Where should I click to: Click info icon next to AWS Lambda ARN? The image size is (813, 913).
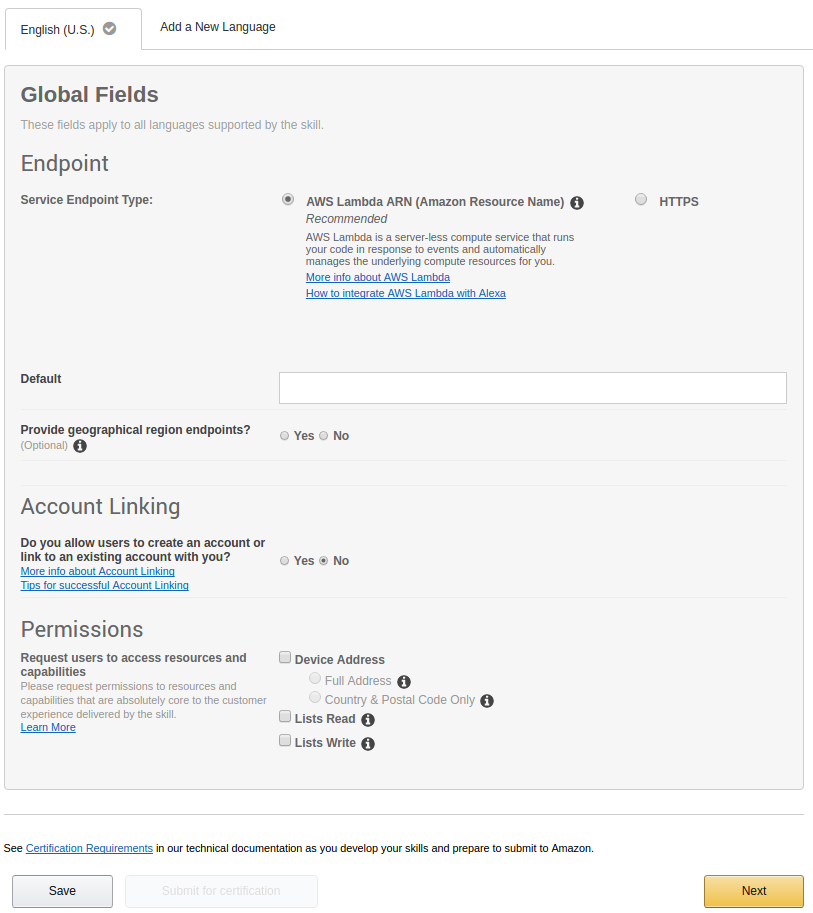click(577, 203)
